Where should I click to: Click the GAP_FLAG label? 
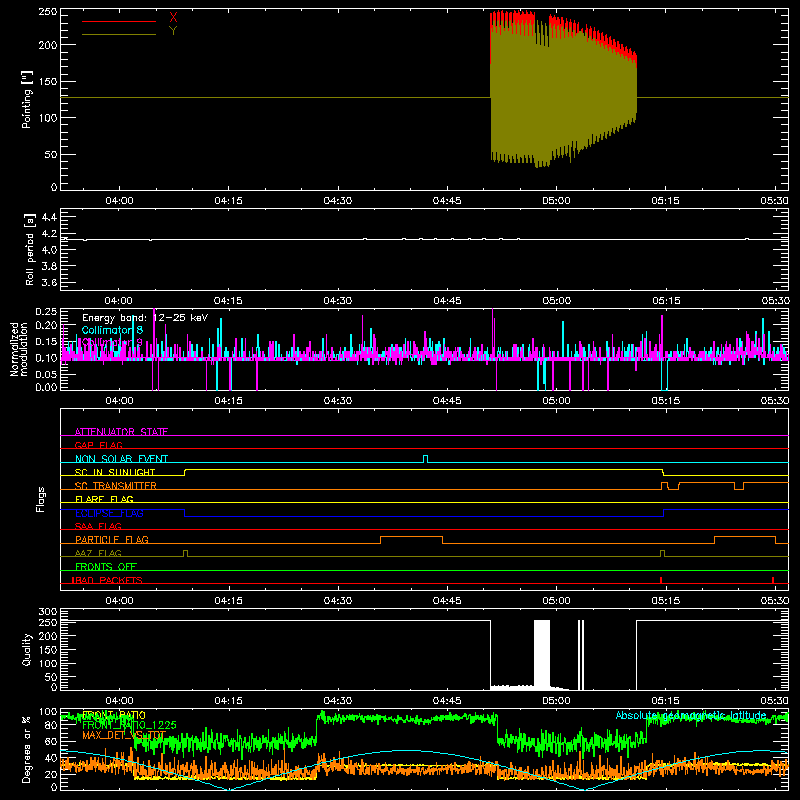(x=98, y=445)
